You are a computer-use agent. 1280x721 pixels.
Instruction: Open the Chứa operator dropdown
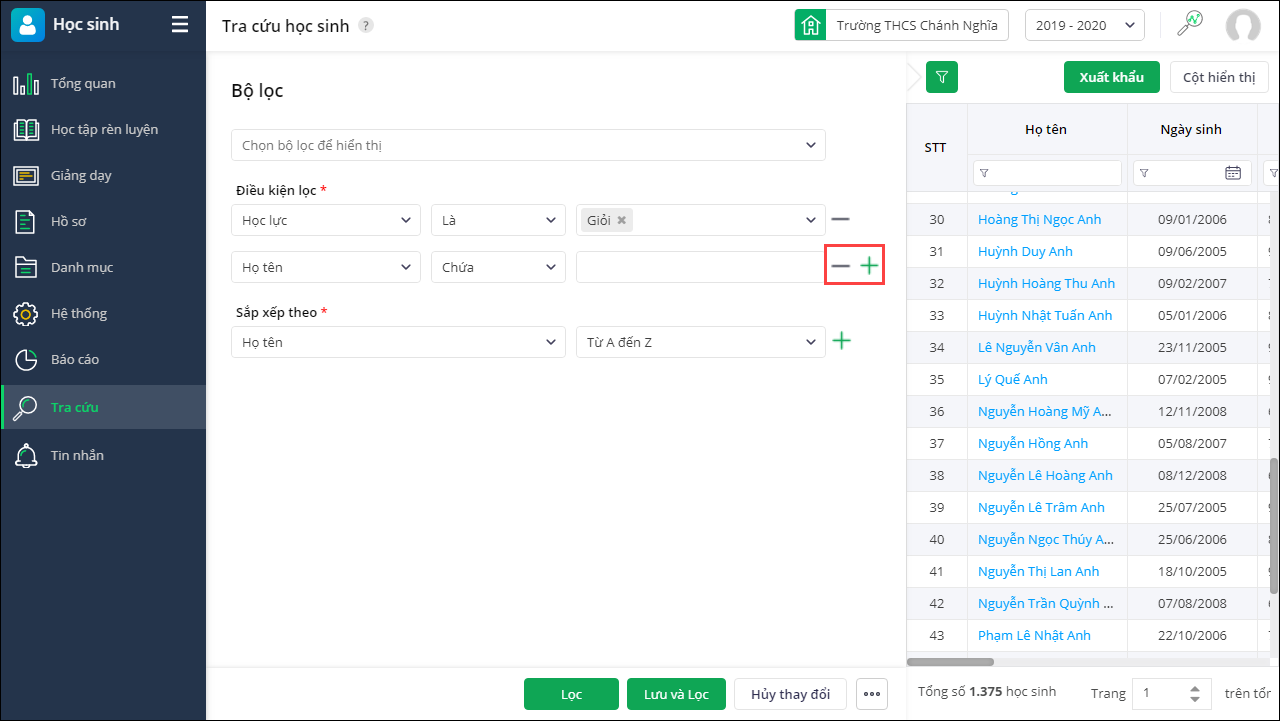[x=498, y=267]
